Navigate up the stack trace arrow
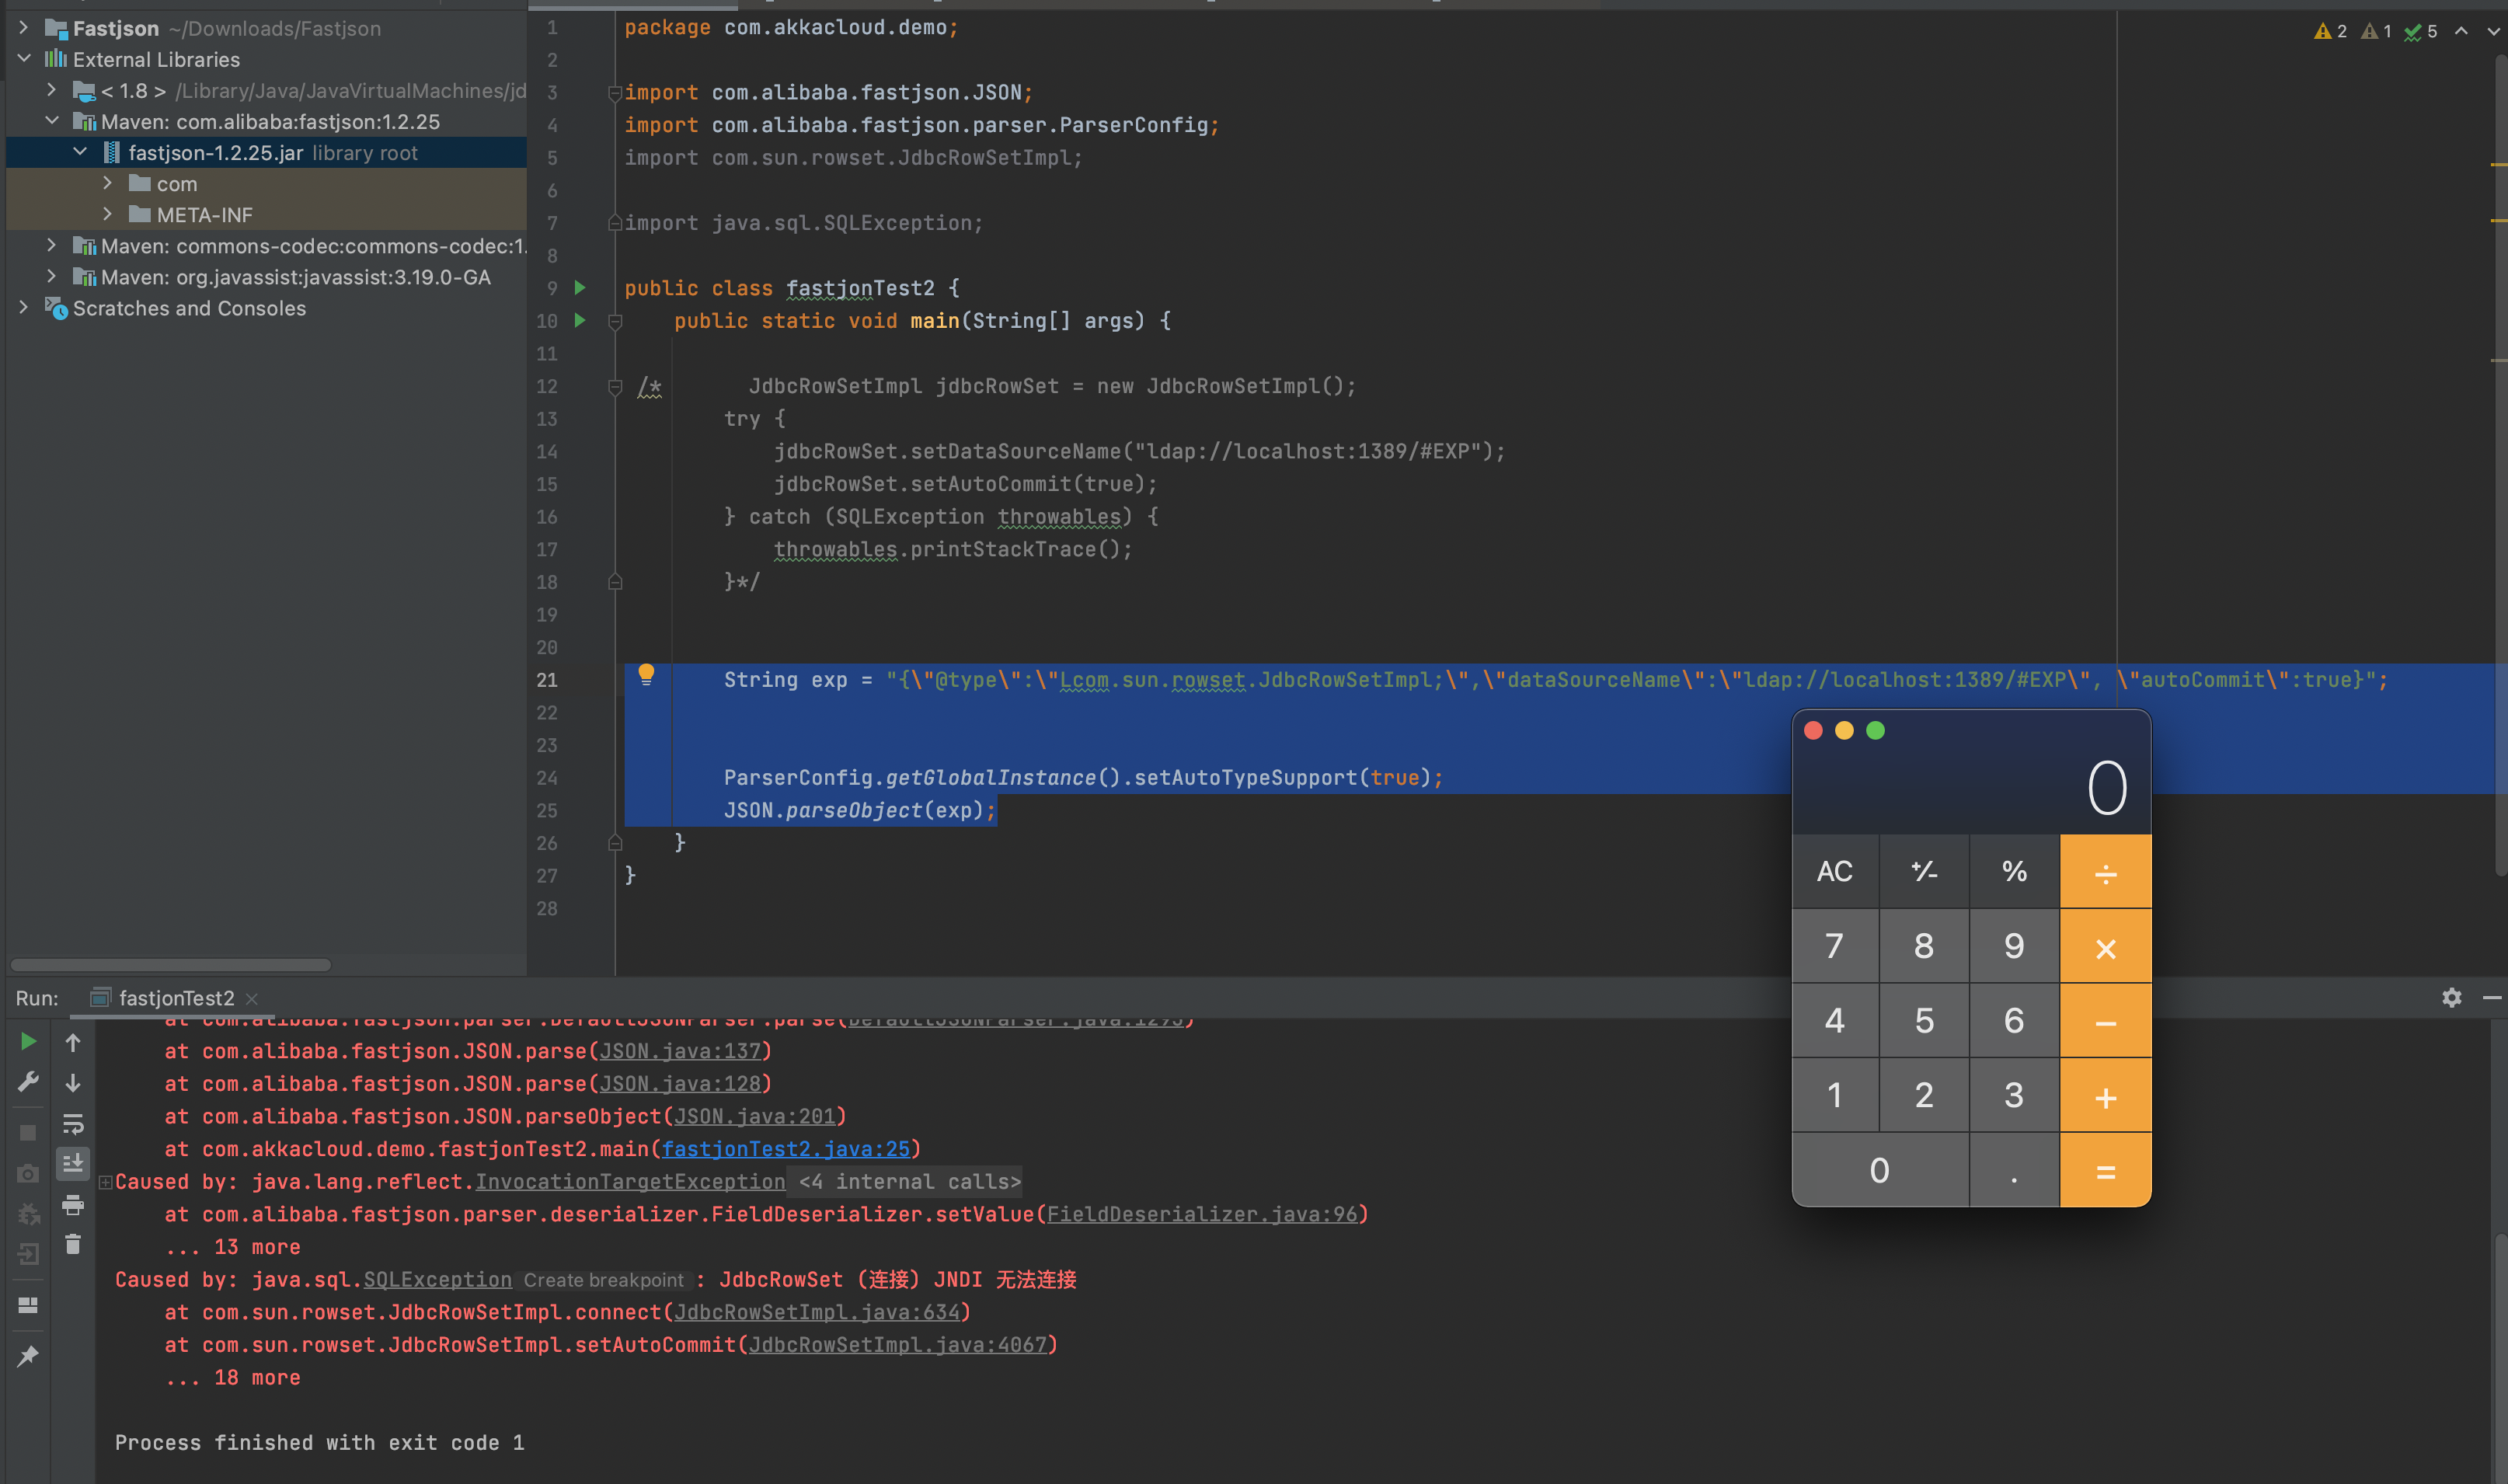The image size is (2508, 1484). tap(73, 1042)
